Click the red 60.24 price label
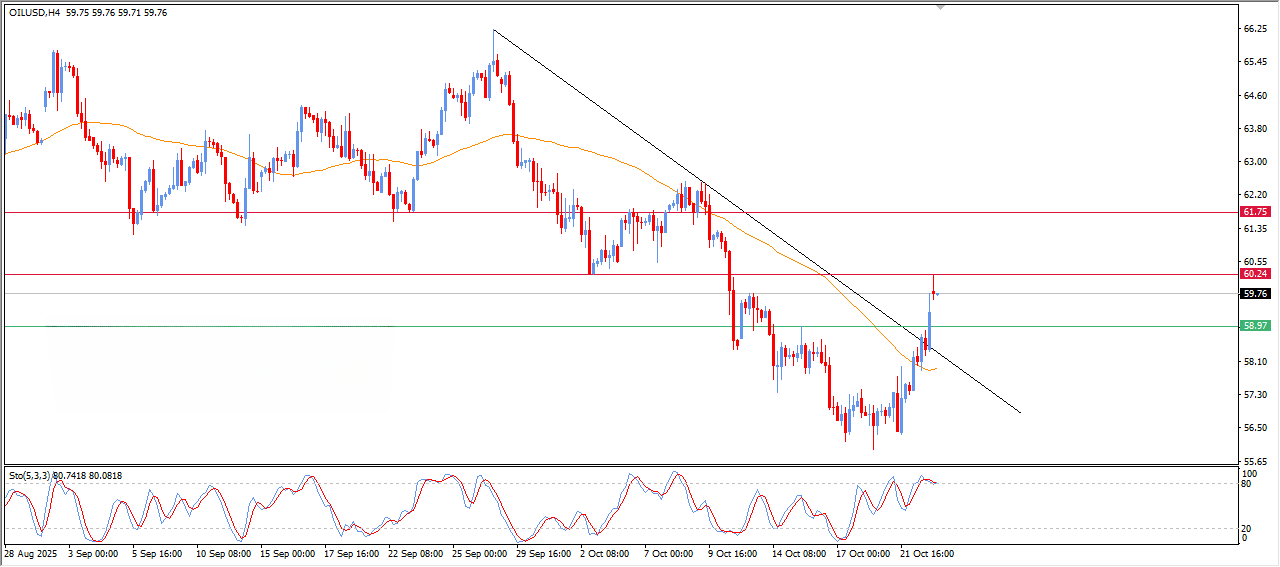The image size is (1280, 567). pos(1254,273)
